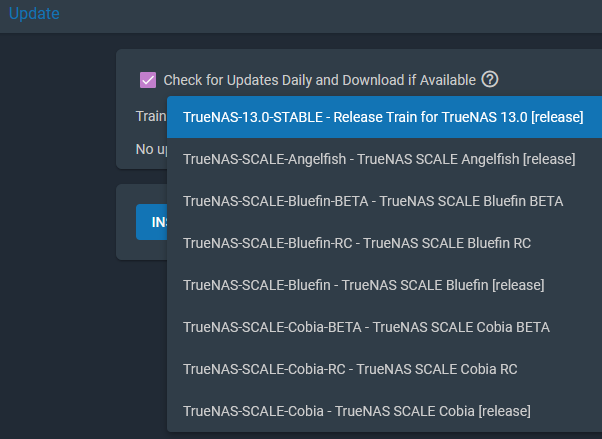Uncheck Check for Updates Daily checkbox
The width and height of the screenshot is (602, 439).
click(x=148, y=80)
